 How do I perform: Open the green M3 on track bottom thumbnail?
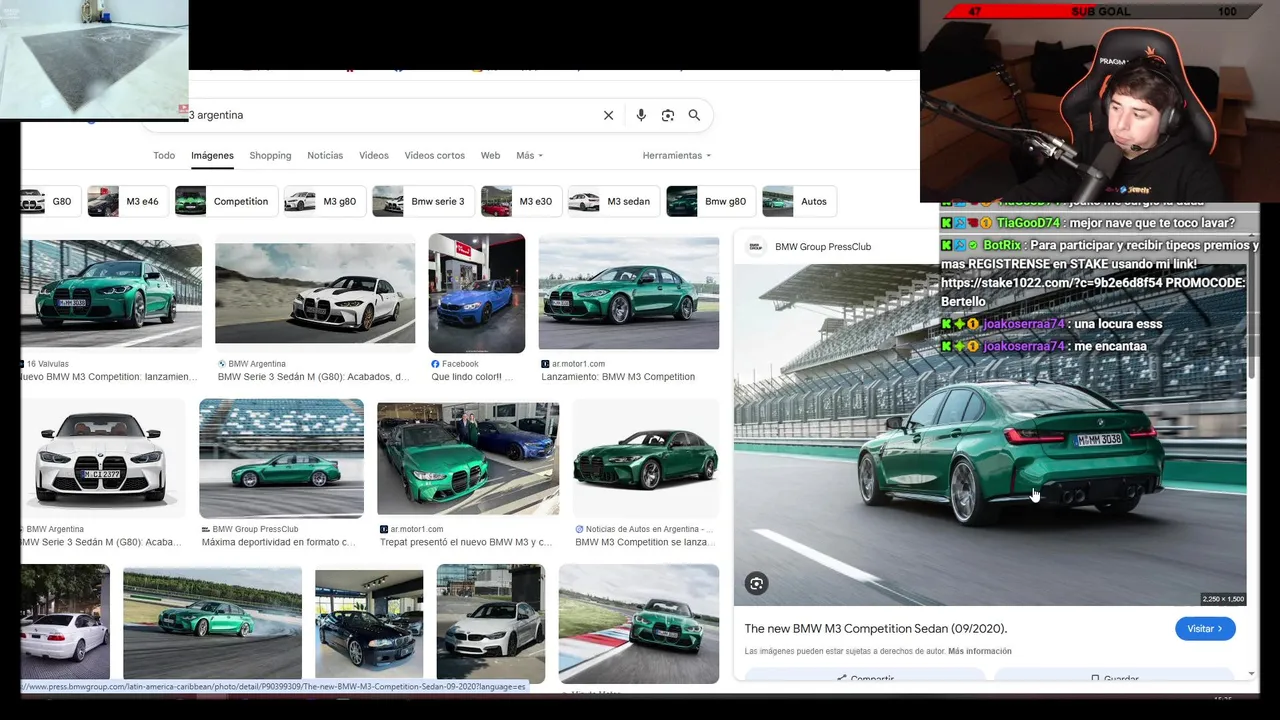coord(639,624)
